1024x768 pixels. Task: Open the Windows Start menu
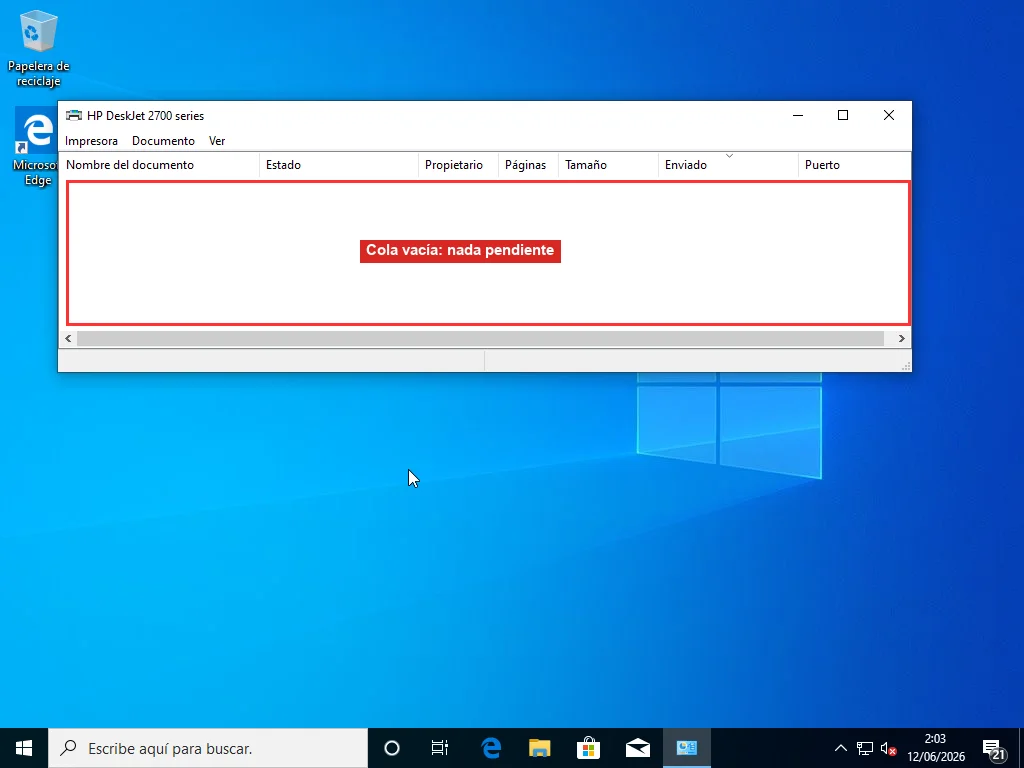pos(24,748)
